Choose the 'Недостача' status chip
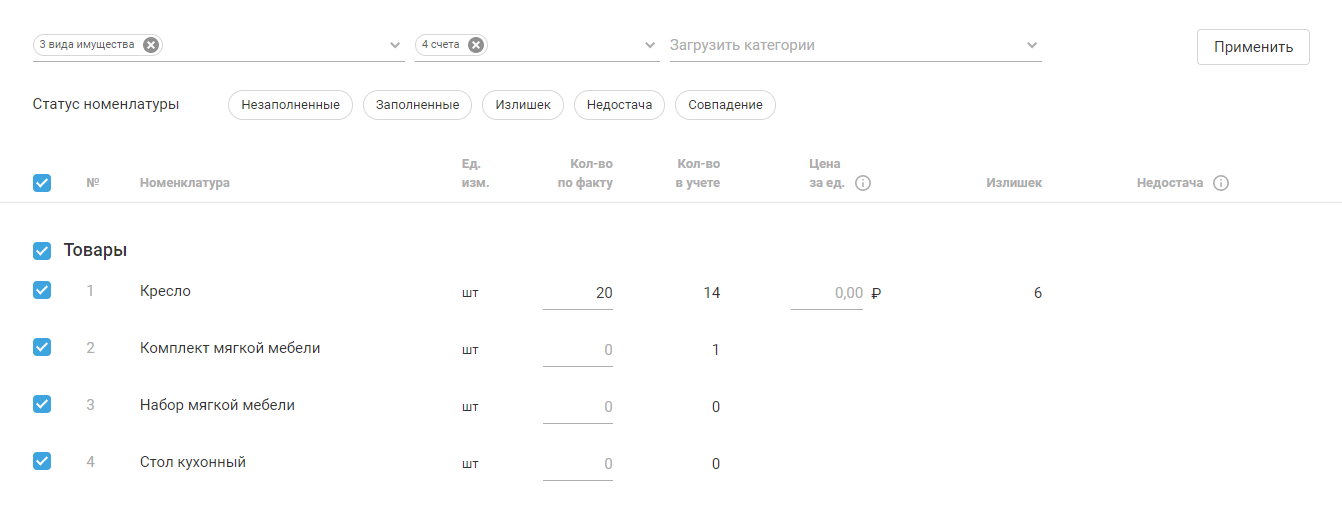1342x518 pixels. 619,105
